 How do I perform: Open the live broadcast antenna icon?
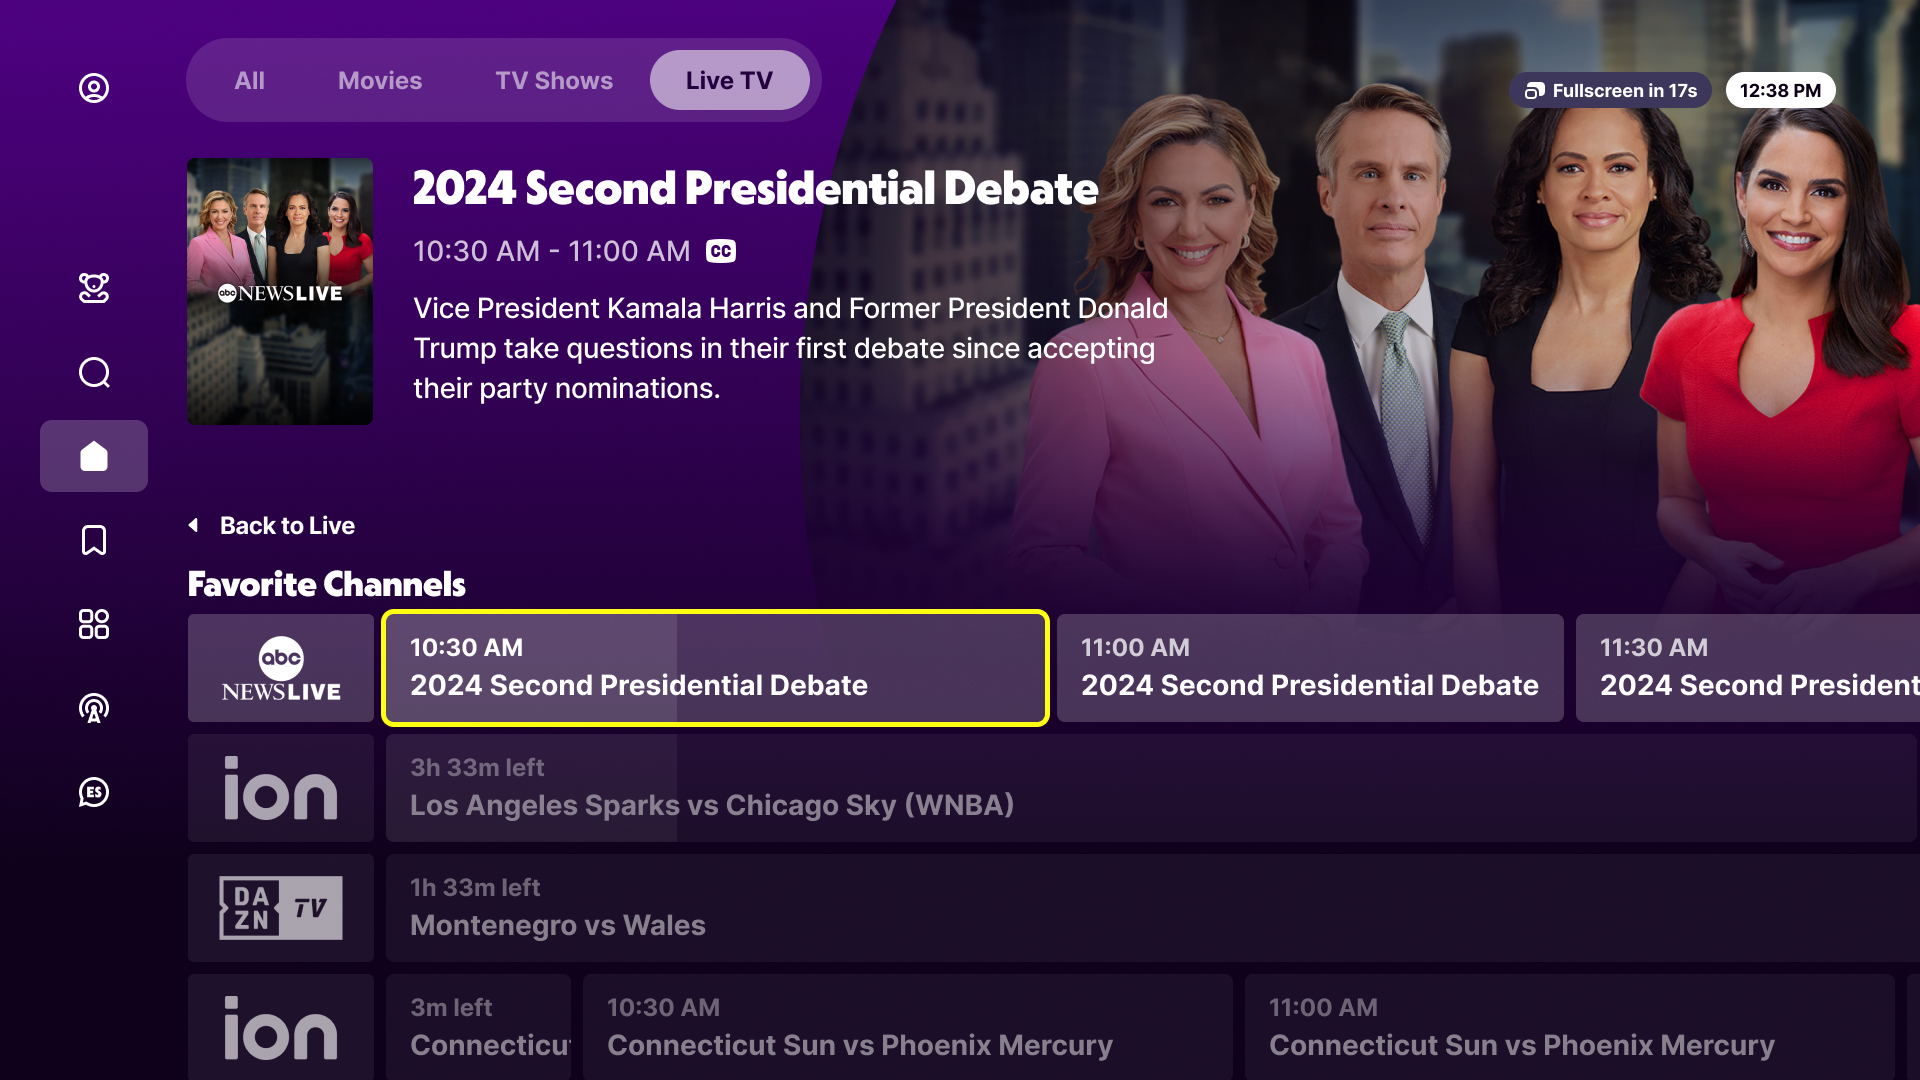pos(94,708)
